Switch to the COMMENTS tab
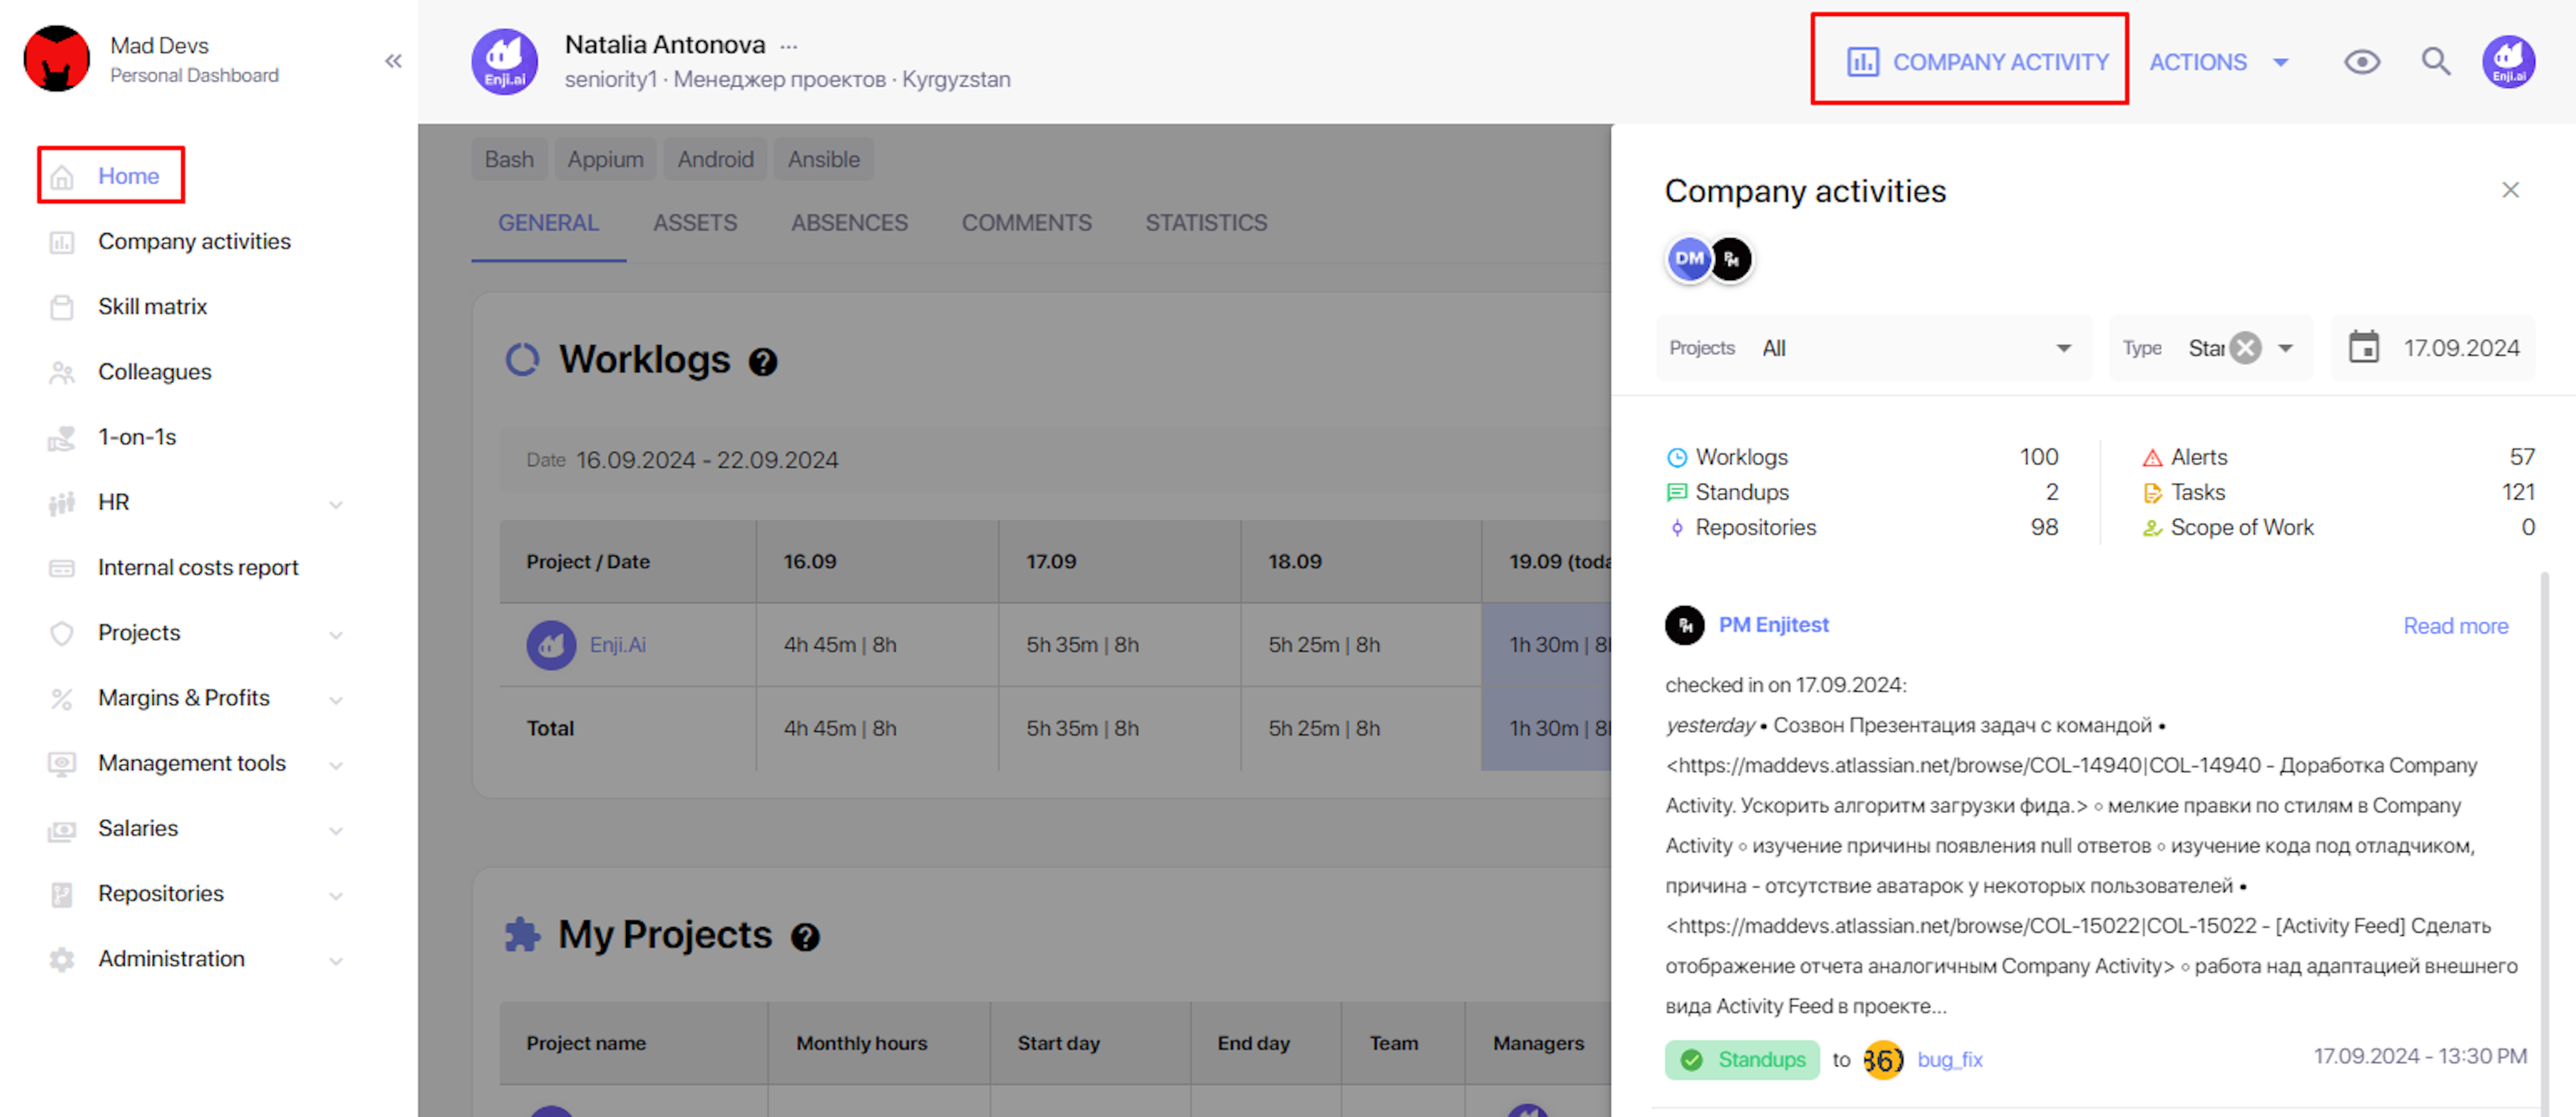The image size is (2576, 1117). pos(1027,223)
